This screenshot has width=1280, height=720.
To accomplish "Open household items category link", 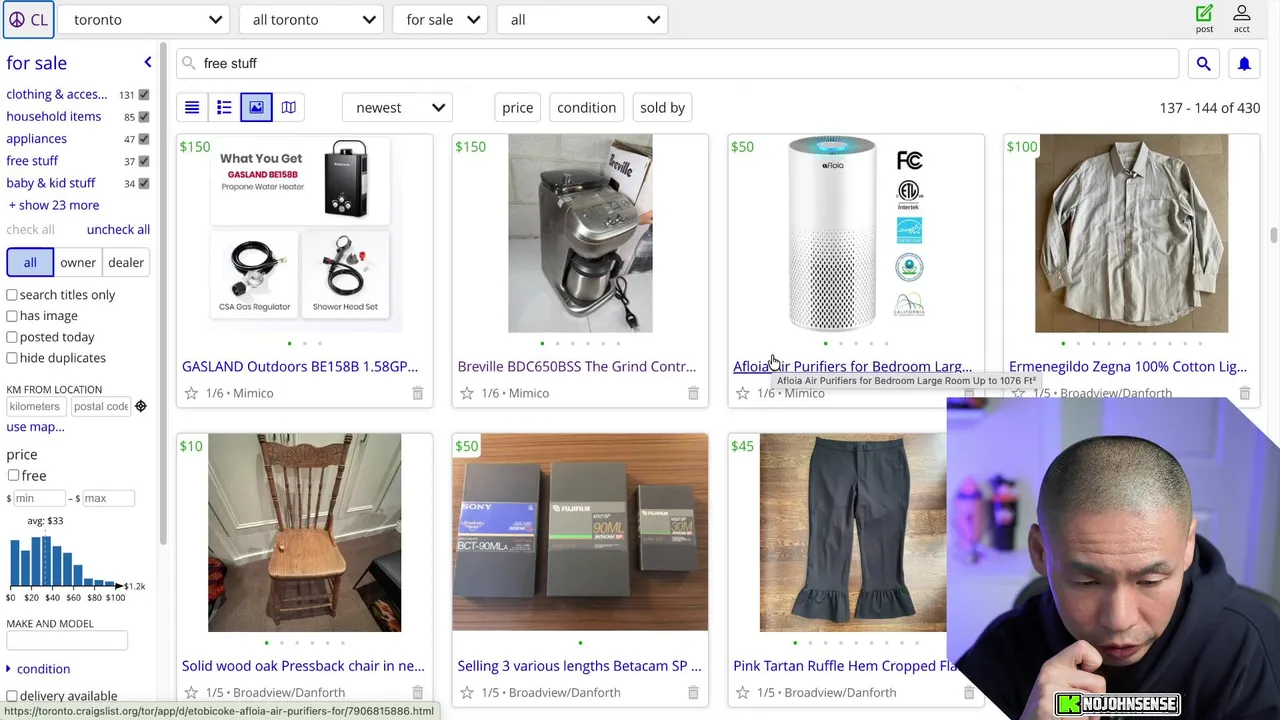I will (53, 116).
